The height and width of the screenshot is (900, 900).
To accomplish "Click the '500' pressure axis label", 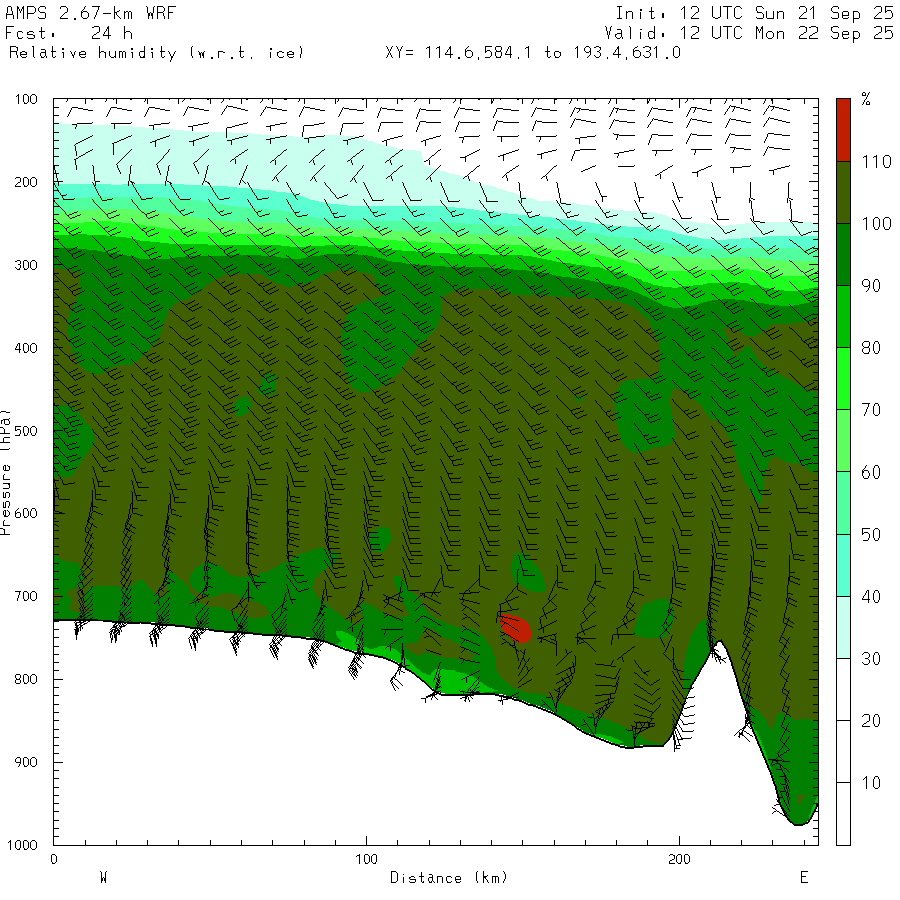I will 26,430.
